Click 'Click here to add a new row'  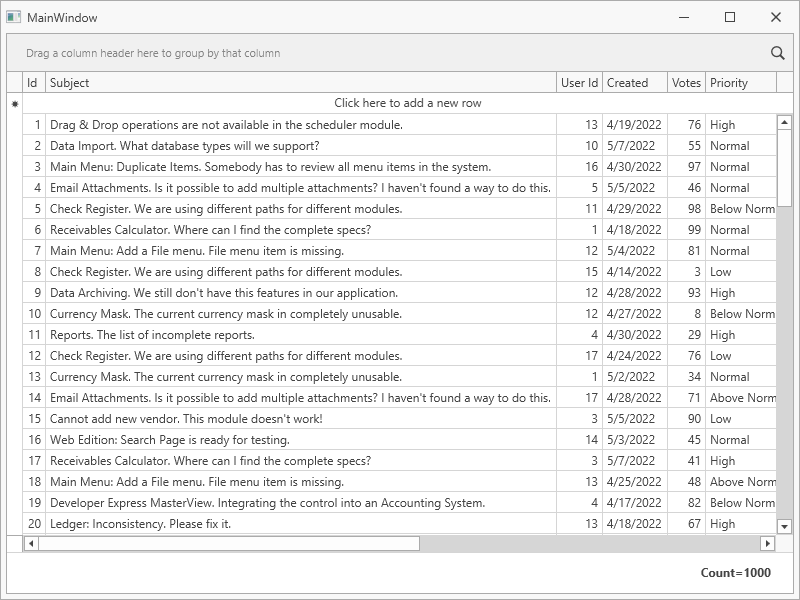pos(408,103)
